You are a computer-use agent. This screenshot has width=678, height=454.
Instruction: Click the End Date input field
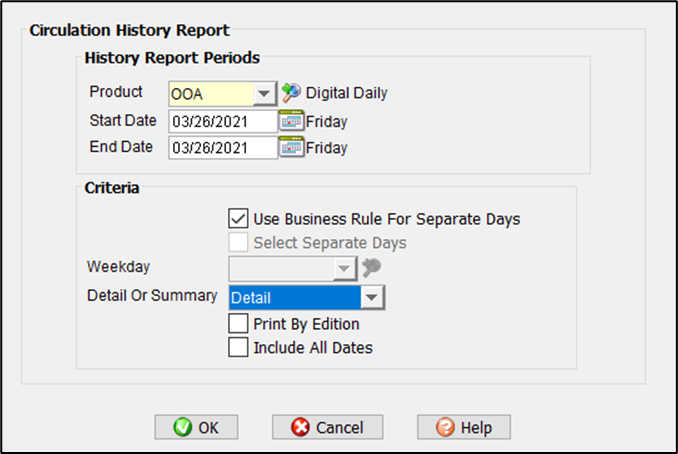click(x=222, y=148)
